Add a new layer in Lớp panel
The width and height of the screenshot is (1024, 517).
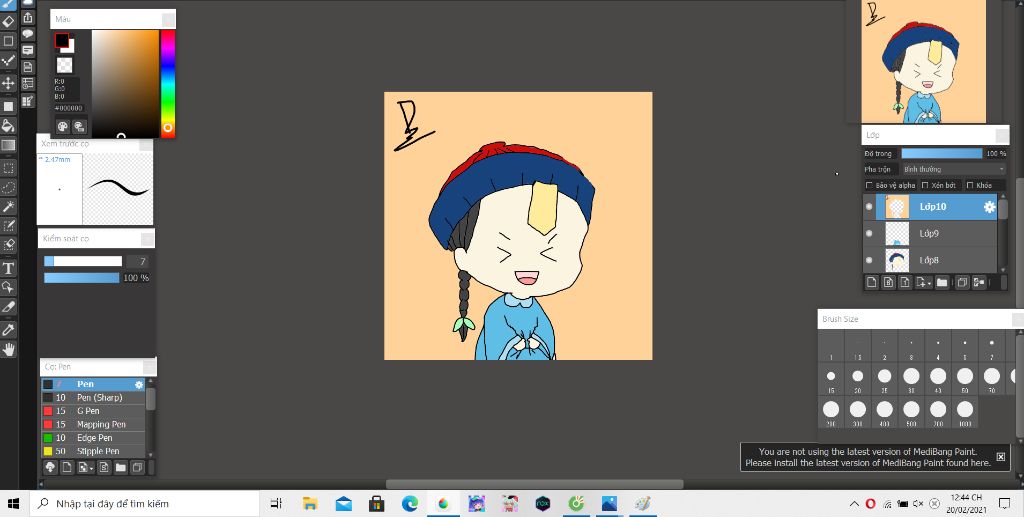[x=871, y=283]
